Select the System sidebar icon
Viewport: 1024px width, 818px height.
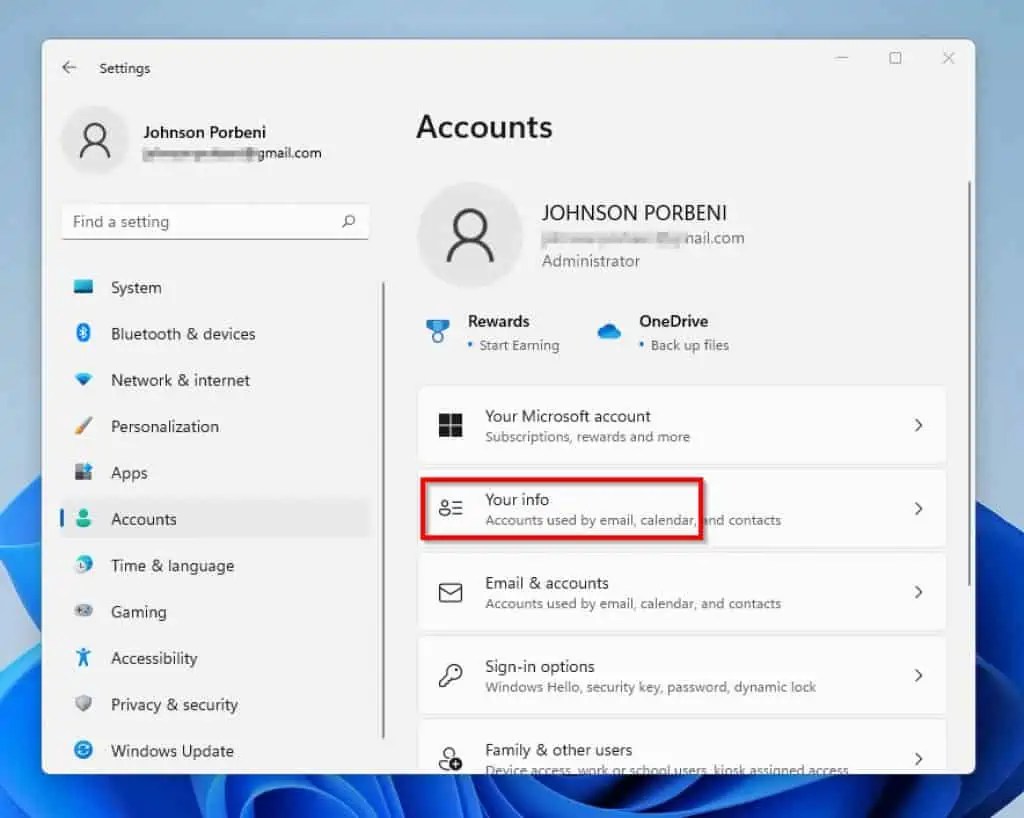(88, 288)
